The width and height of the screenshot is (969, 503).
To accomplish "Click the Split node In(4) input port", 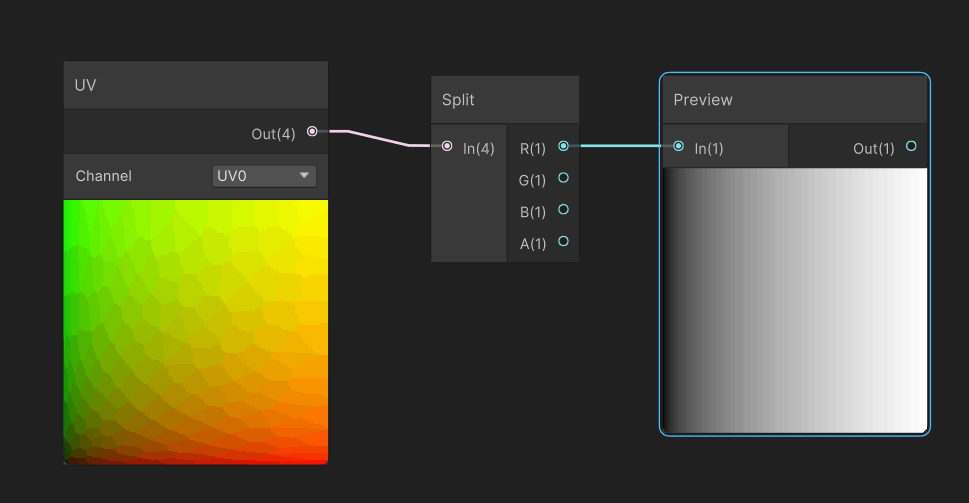I will click(x=447, y=146).
